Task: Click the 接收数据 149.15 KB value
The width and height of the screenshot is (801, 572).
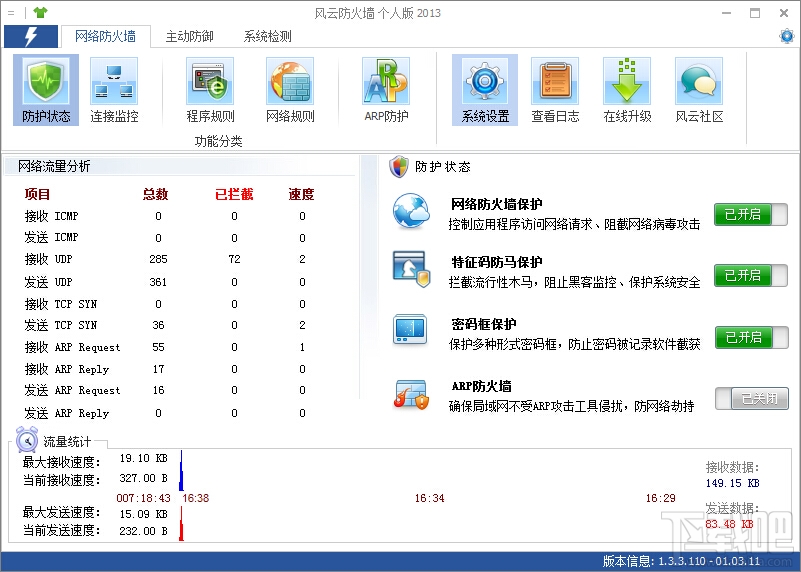Action: pyautogui.click(x=733, y=483)
